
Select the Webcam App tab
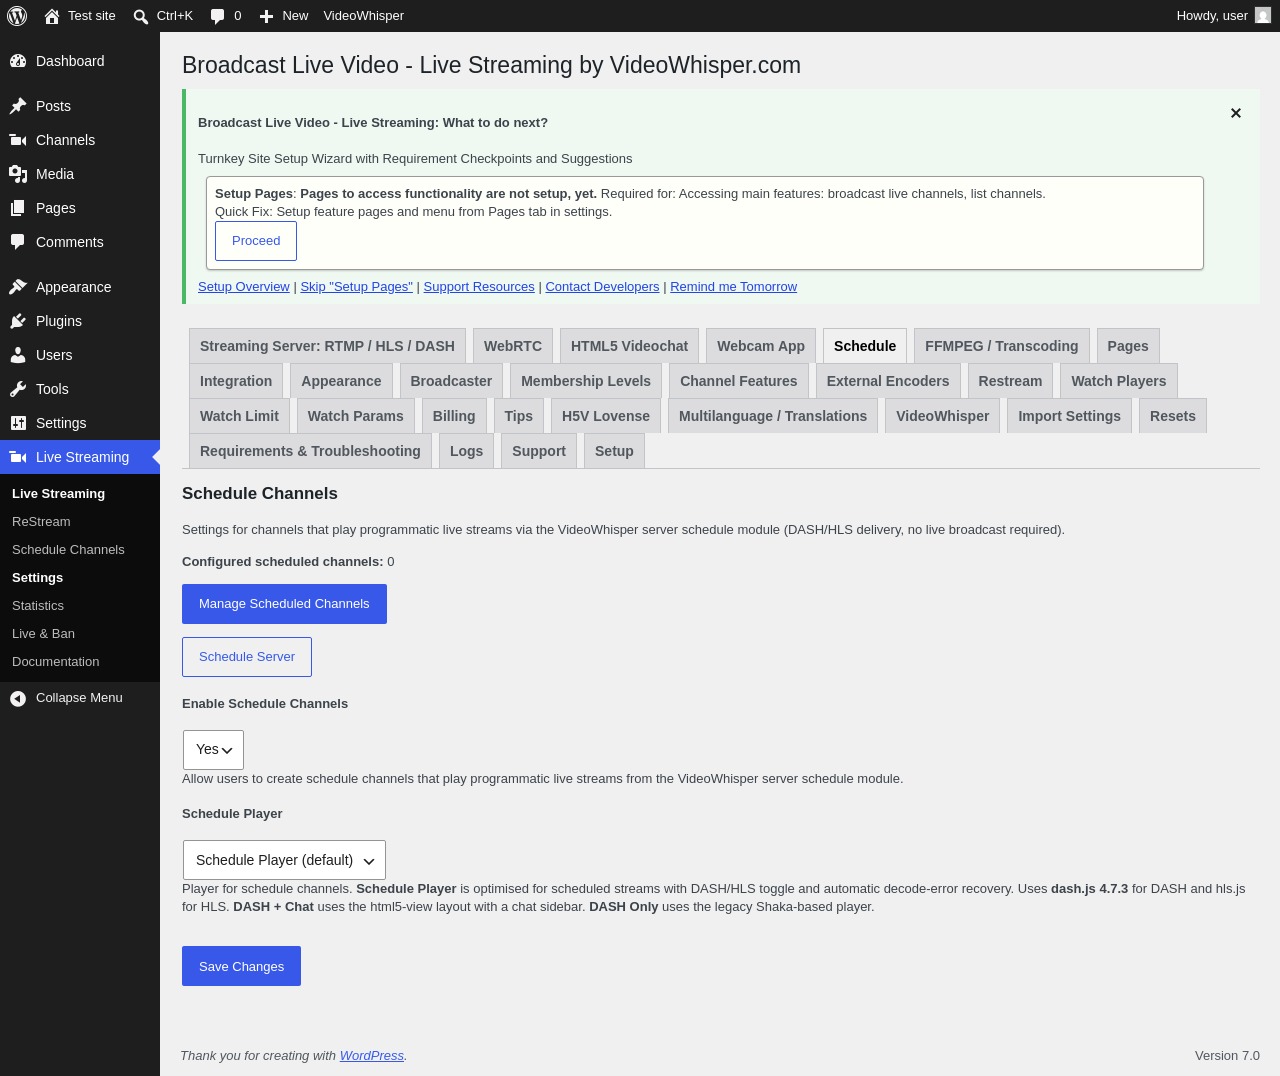[x=761, y=346]
